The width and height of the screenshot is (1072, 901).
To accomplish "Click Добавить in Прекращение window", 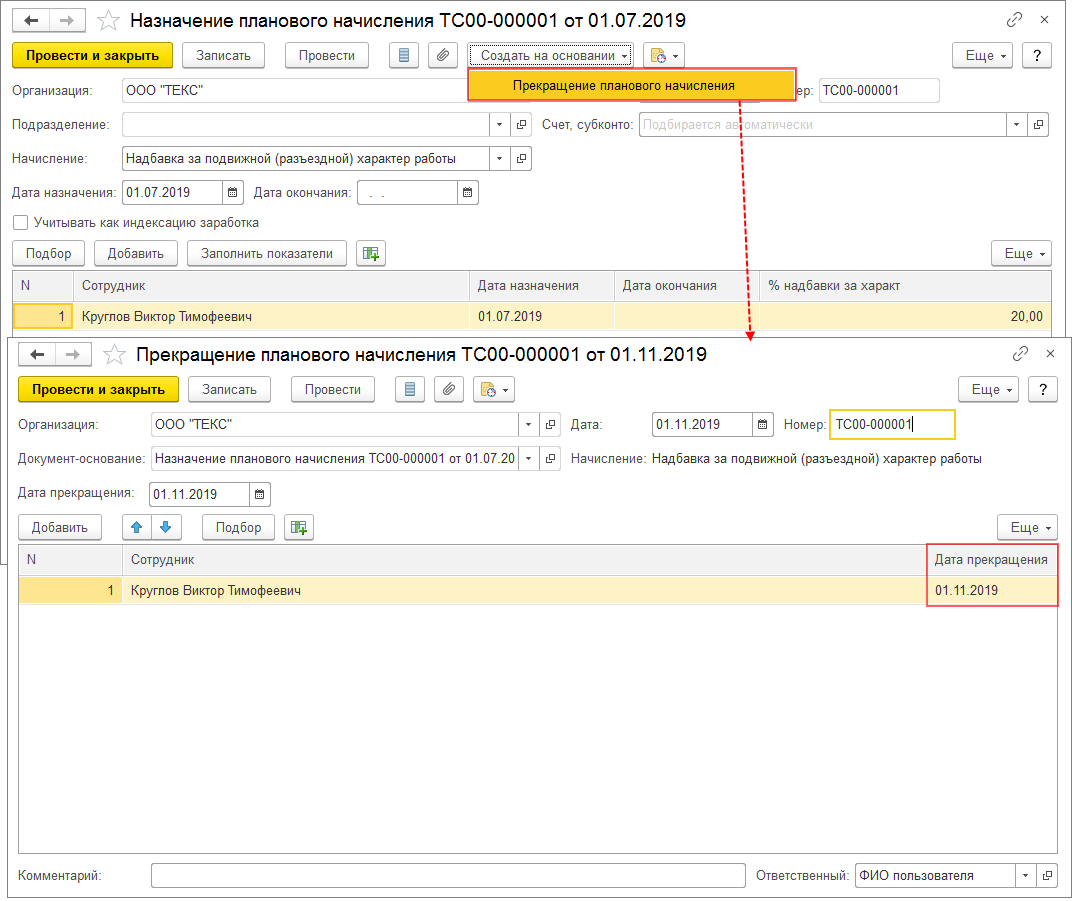I will coord(59,527).
